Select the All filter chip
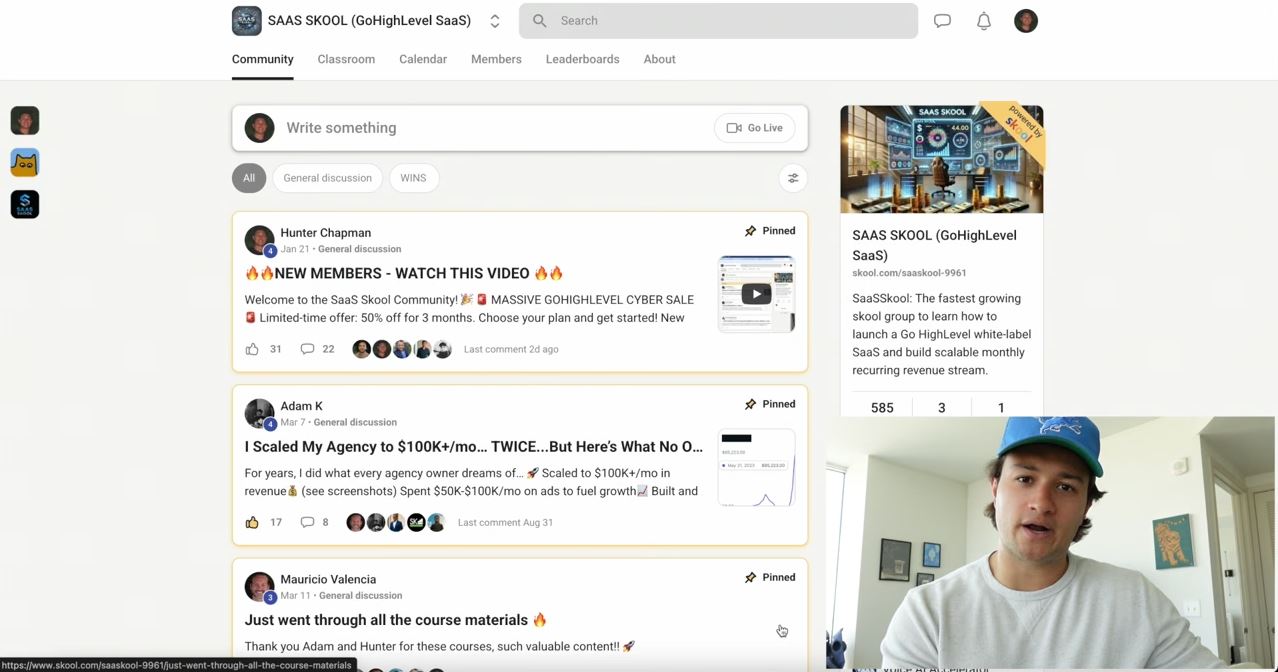1278x672 pixels. click(249, 178)
